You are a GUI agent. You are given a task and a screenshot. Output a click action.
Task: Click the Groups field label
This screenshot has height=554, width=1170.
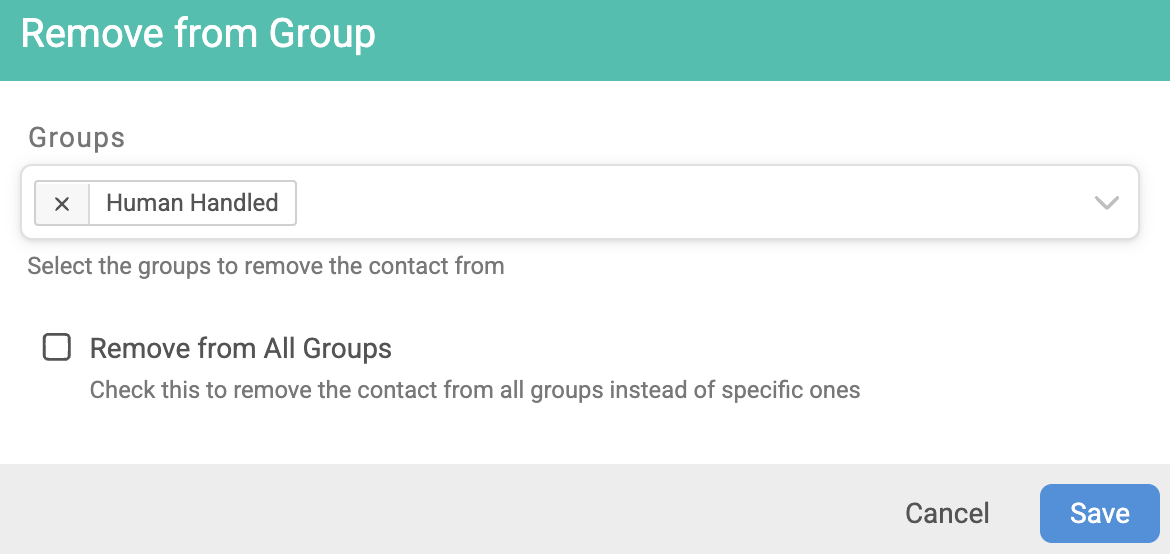pyautogui.click(x=76, y=137)
